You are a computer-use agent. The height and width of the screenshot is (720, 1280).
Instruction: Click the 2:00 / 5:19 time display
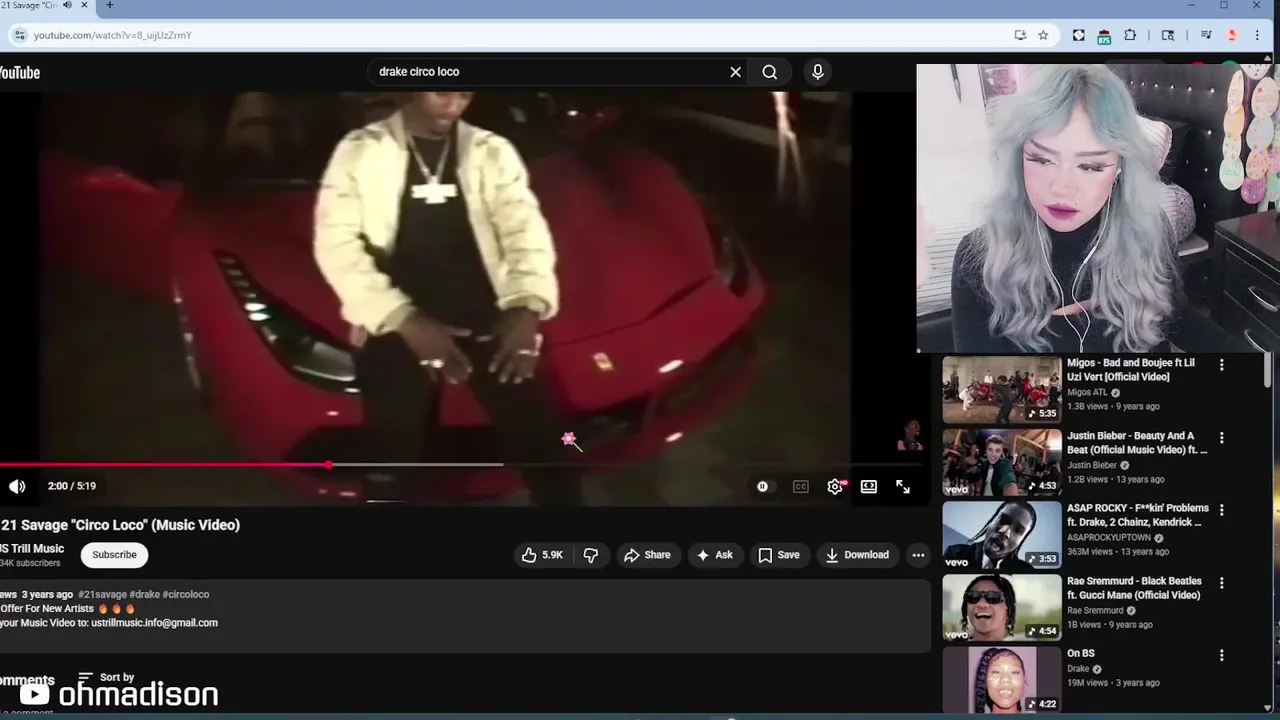tap(72, 486)
